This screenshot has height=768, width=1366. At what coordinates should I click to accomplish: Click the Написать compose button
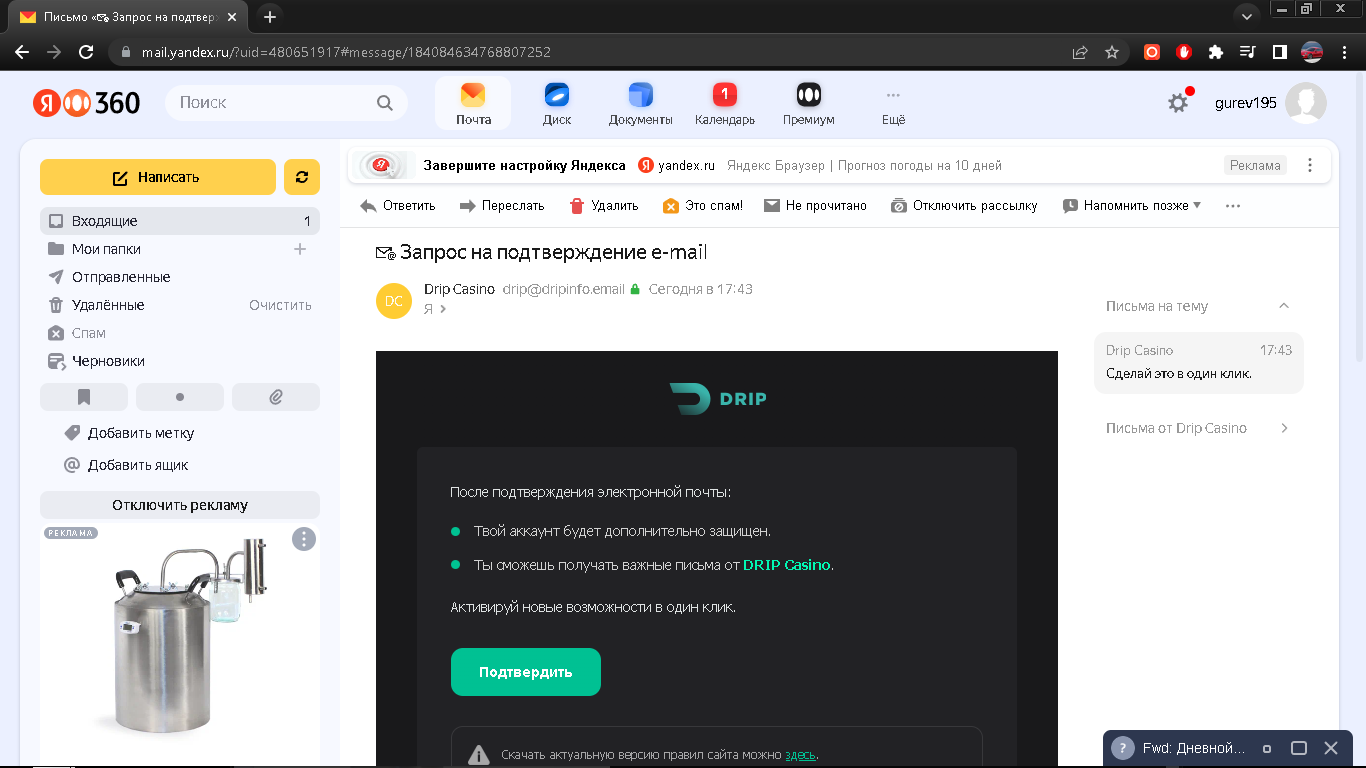coord(158,177)
